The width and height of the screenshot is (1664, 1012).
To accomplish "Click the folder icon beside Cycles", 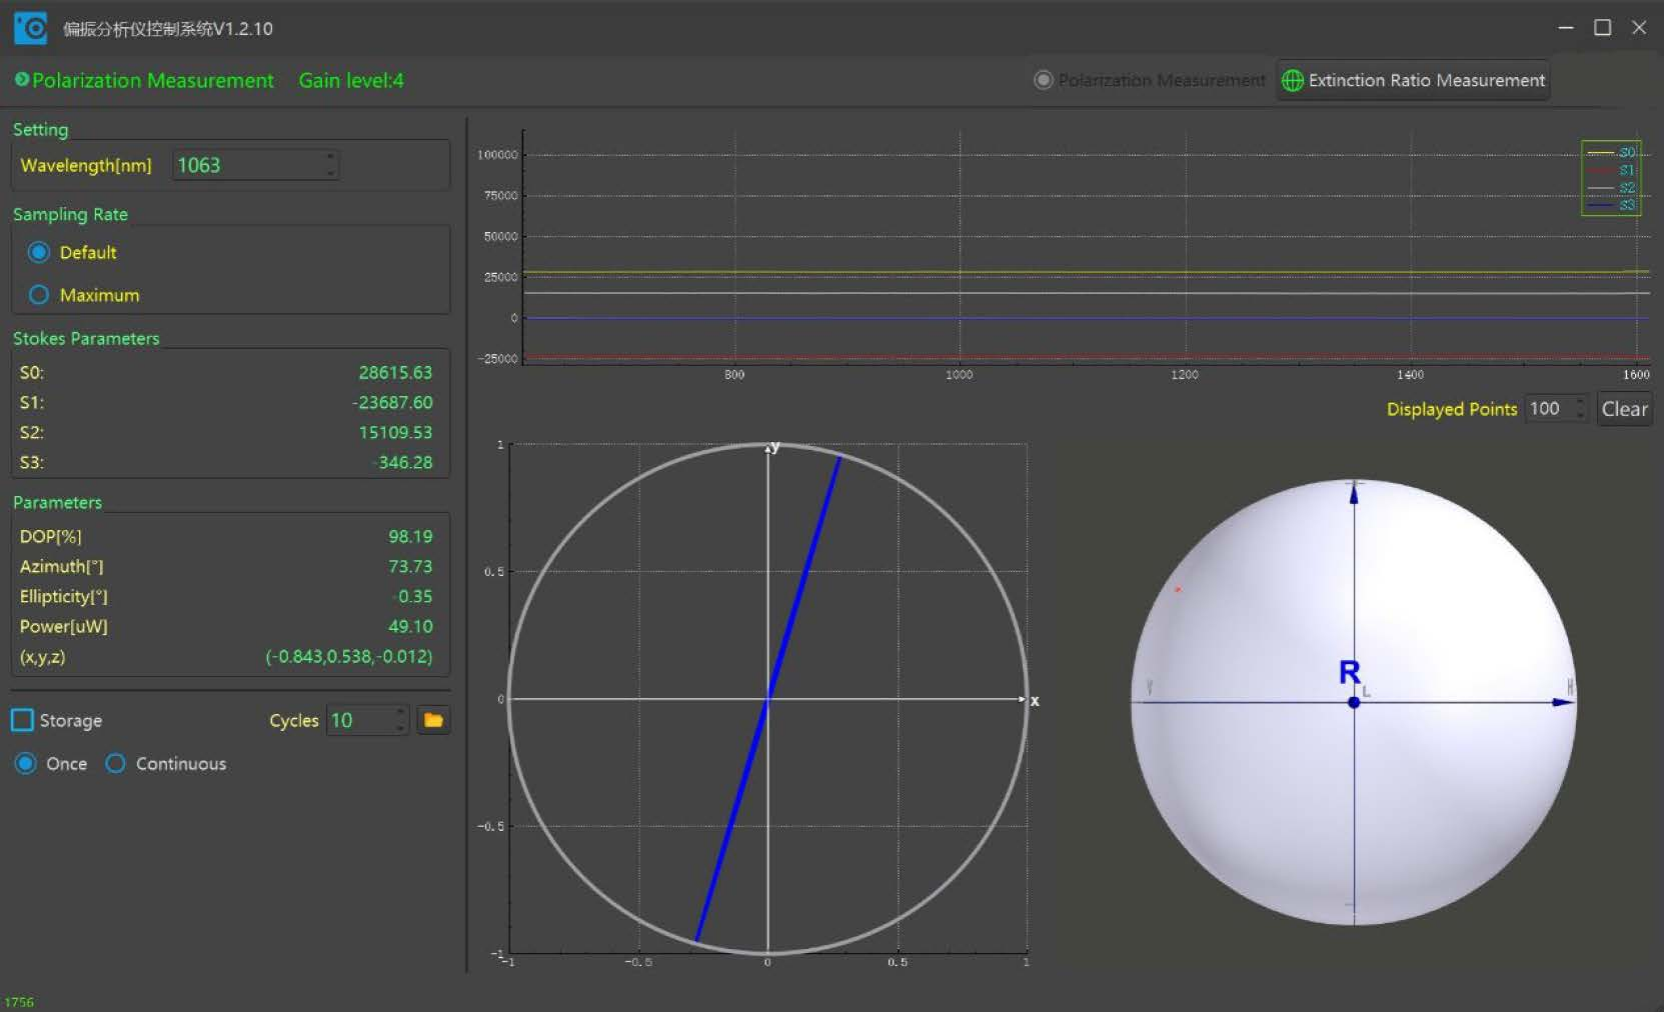I will [433, 720].
